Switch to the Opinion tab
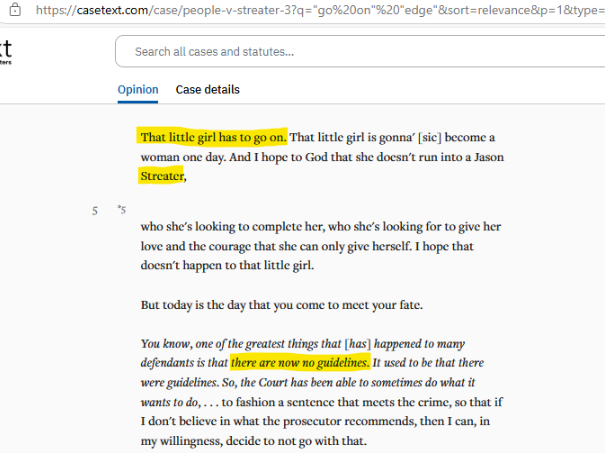 pos(138,90)
